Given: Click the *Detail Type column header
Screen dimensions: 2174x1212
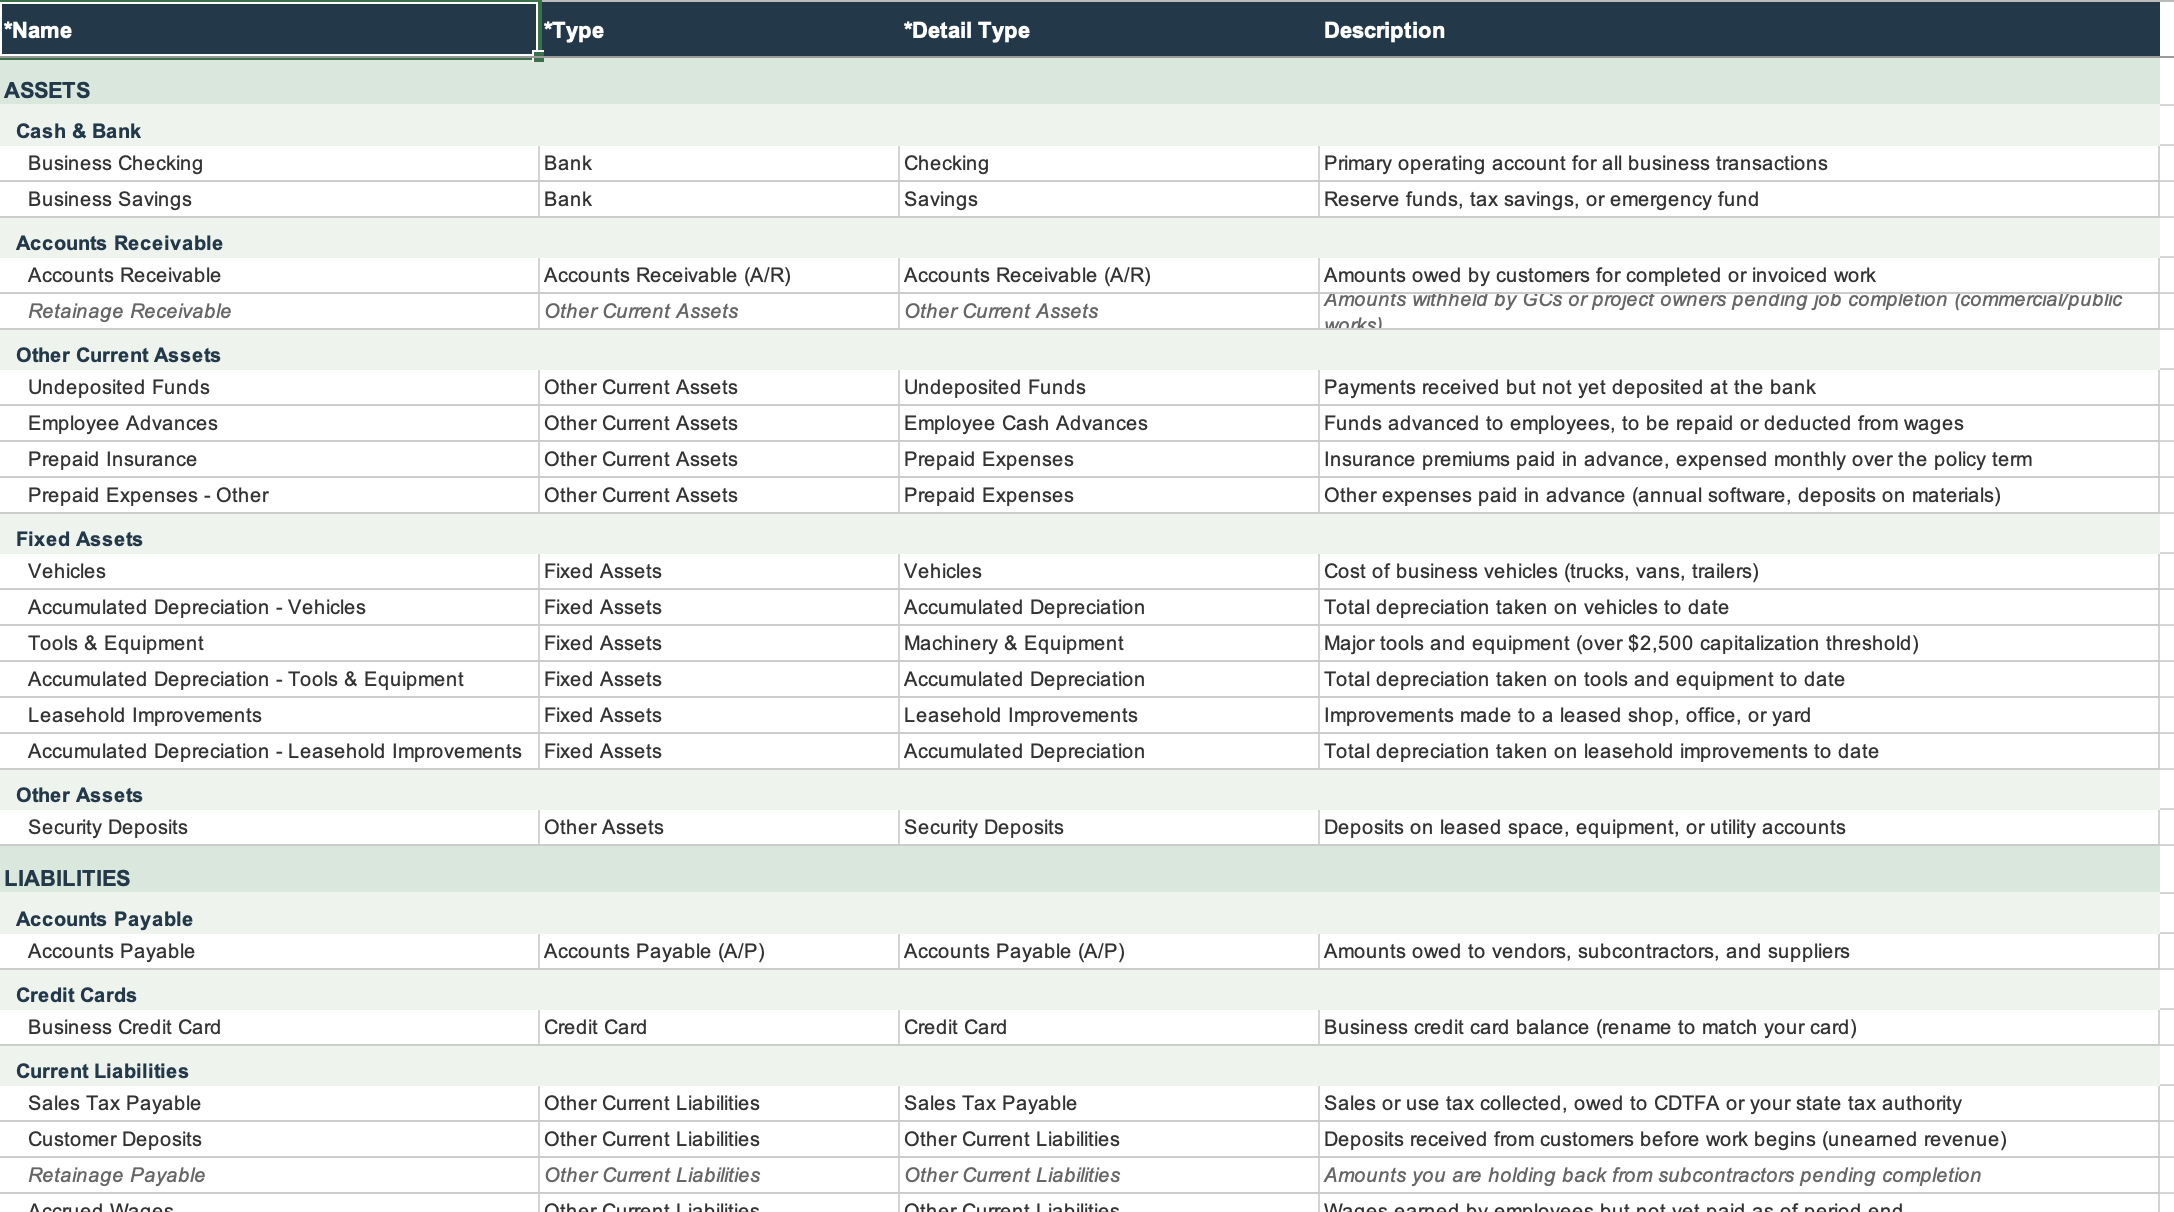Looking at the screenshot, I should (x=1109, y=30).
